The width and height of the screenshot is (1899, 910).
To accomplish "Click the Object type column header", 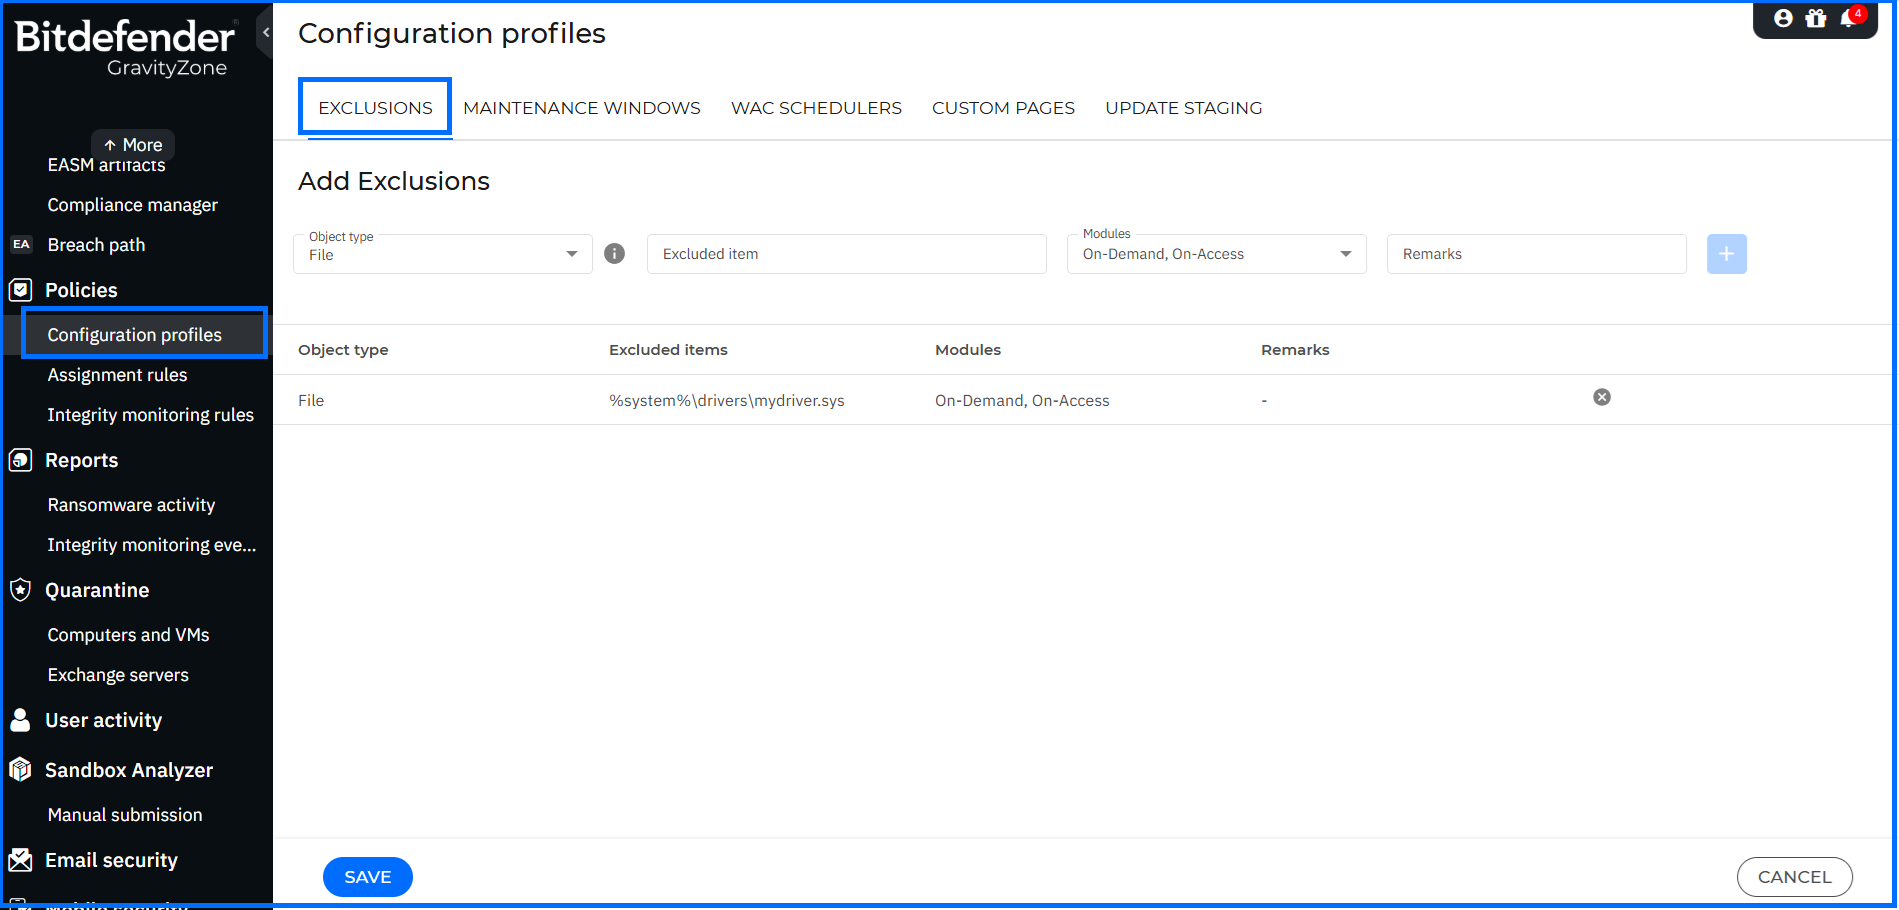I will pyautogui.click(x=343, y=350).
